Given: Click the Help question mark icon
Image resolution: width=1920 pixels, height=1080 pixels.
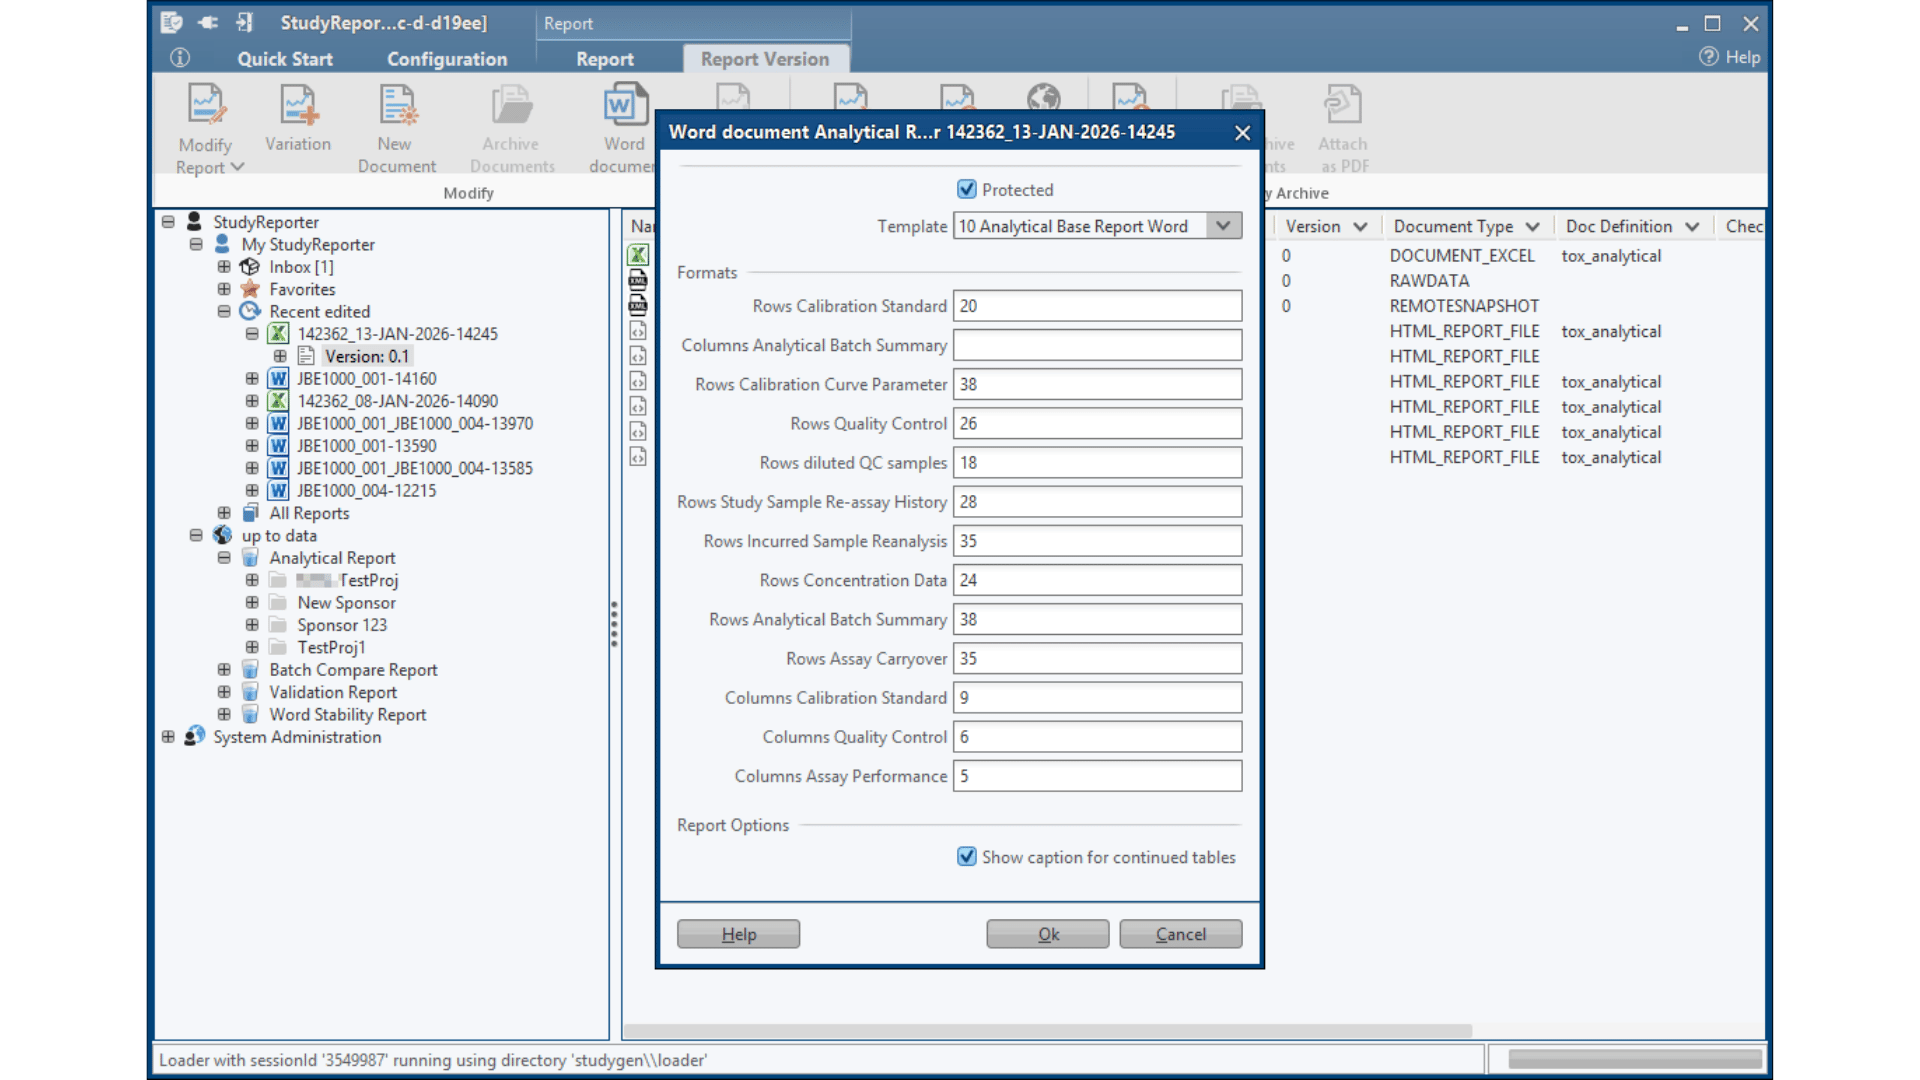Looking at the screenshot, I should point(1708,57).
